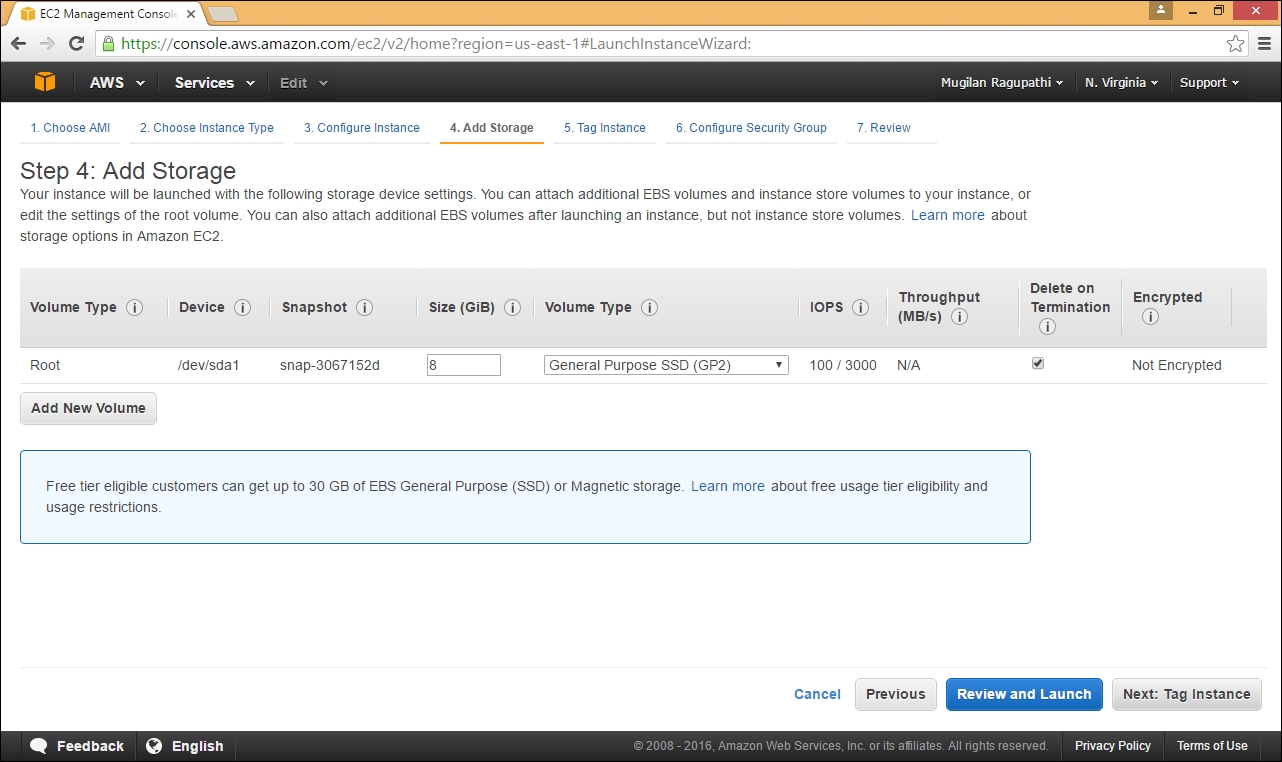Viewport: 1282px width, 762px height.
Task: Click the Not Encrypted cell
Action: point(1177,365)
